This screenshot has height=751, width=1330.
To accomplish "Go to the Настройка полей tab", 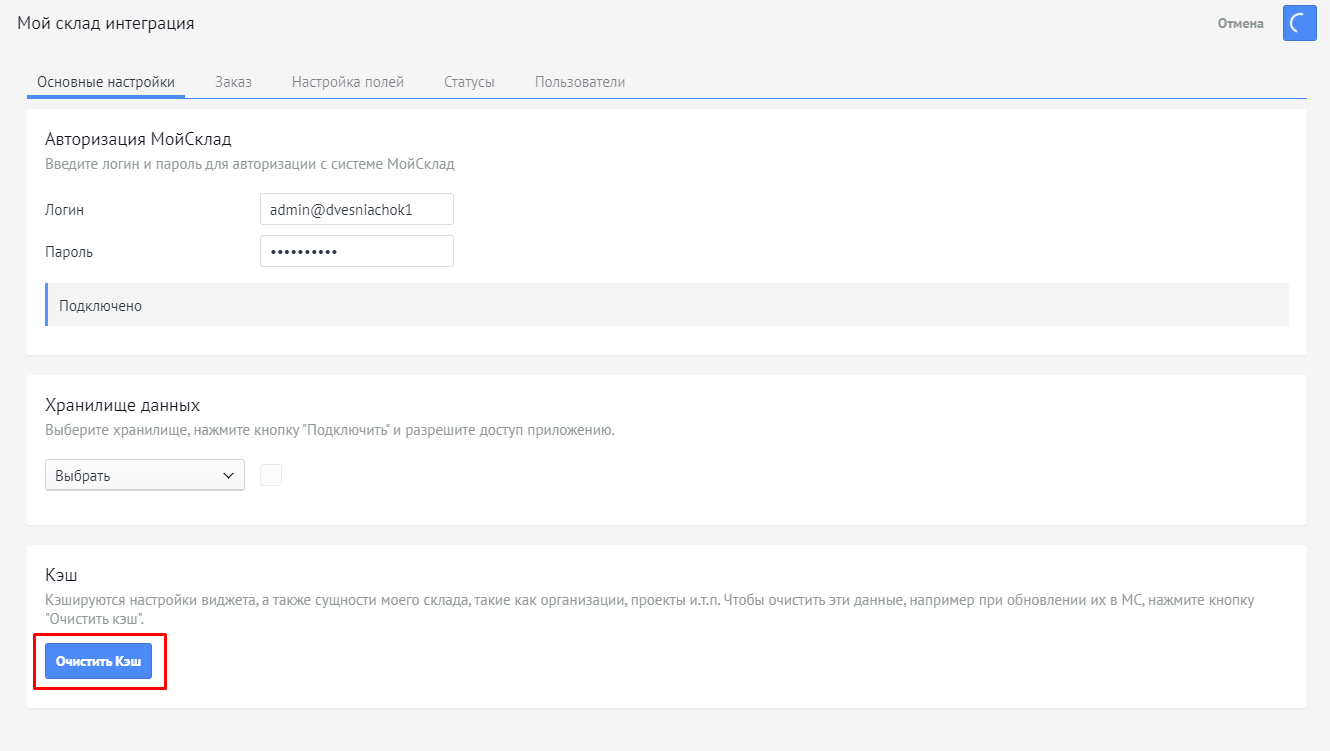I will 348,82.
